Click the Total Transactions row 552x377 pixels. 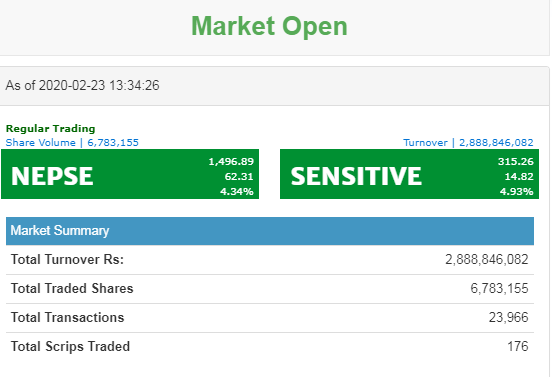point(270,318)
